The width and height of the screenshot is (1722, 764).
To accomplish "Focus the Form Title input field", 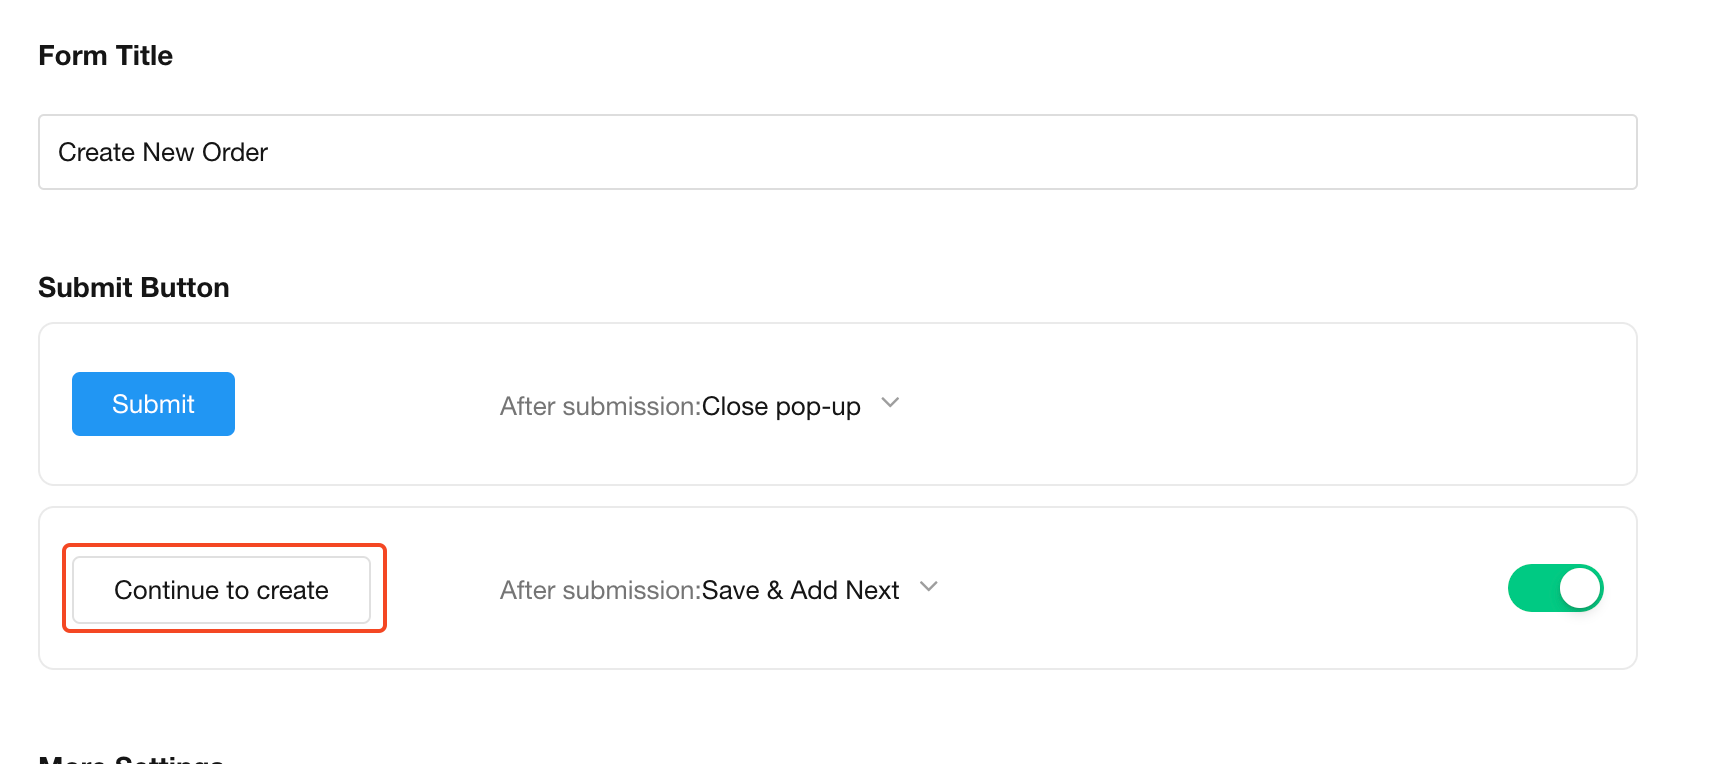I will click(x=837, y=152).
